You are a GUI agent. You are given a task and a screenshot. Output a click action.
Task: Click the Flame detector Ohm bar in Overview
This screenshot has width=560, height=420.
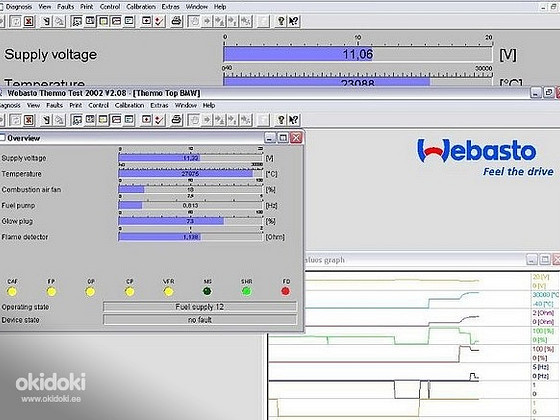click(x=191, y=237)
